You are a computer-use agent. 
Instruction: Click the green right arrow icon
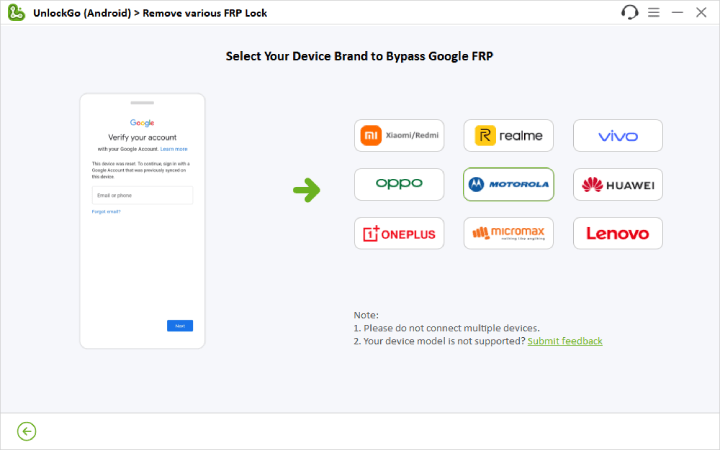312,189
